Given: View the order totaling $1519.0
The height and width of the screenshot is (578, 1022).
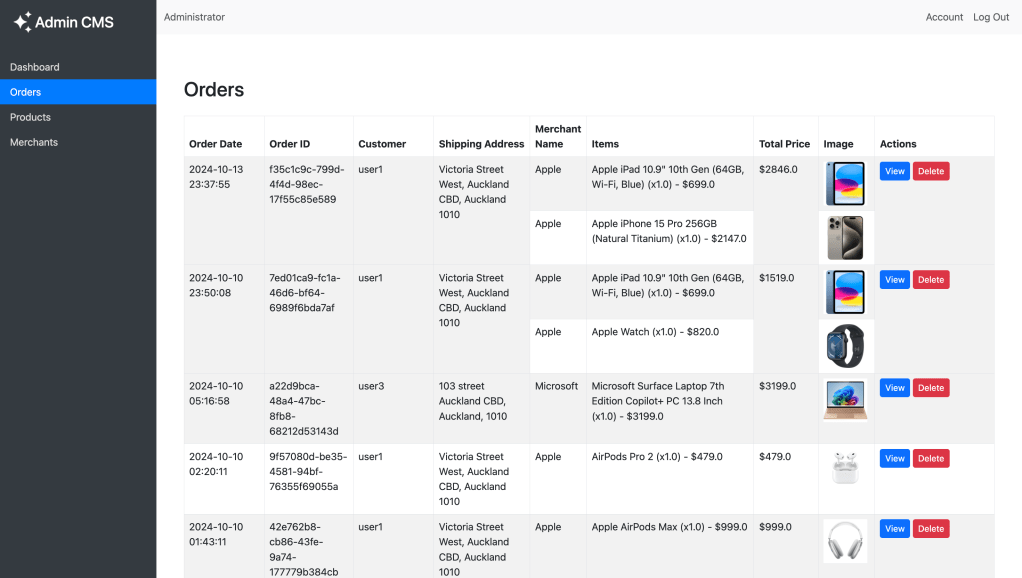Looking at the screenshot, I should tap(894, 280).
